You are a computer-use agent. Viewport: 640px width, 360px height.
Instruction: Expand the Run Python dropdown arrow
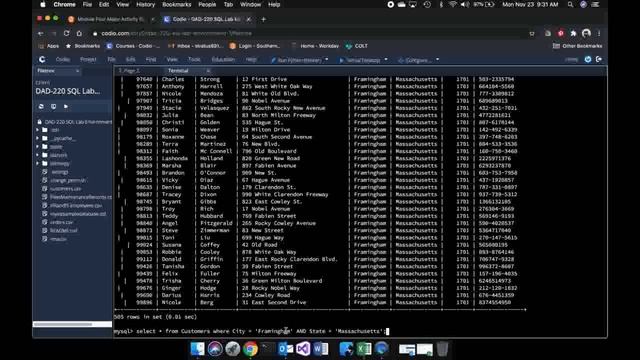click(327, 60)
